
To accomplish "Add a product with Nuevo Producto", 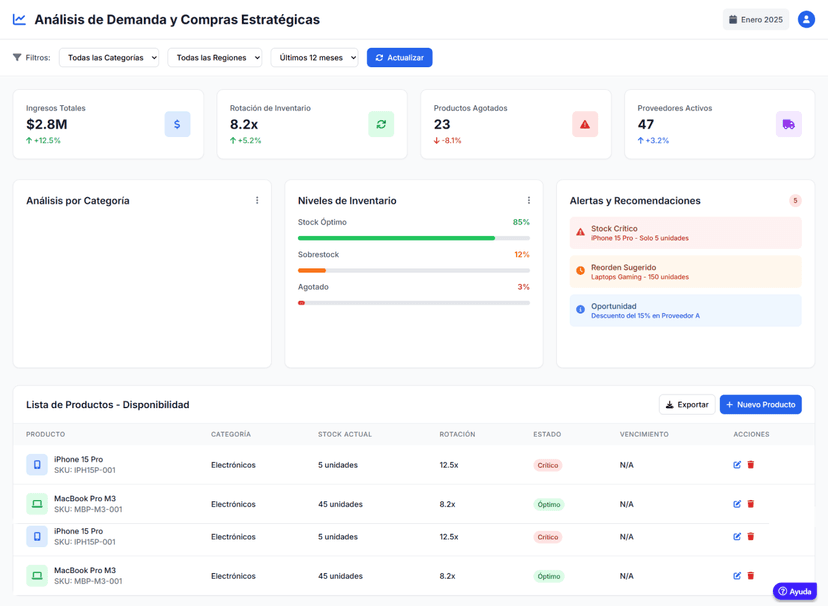I will click(x=760, y=404).
